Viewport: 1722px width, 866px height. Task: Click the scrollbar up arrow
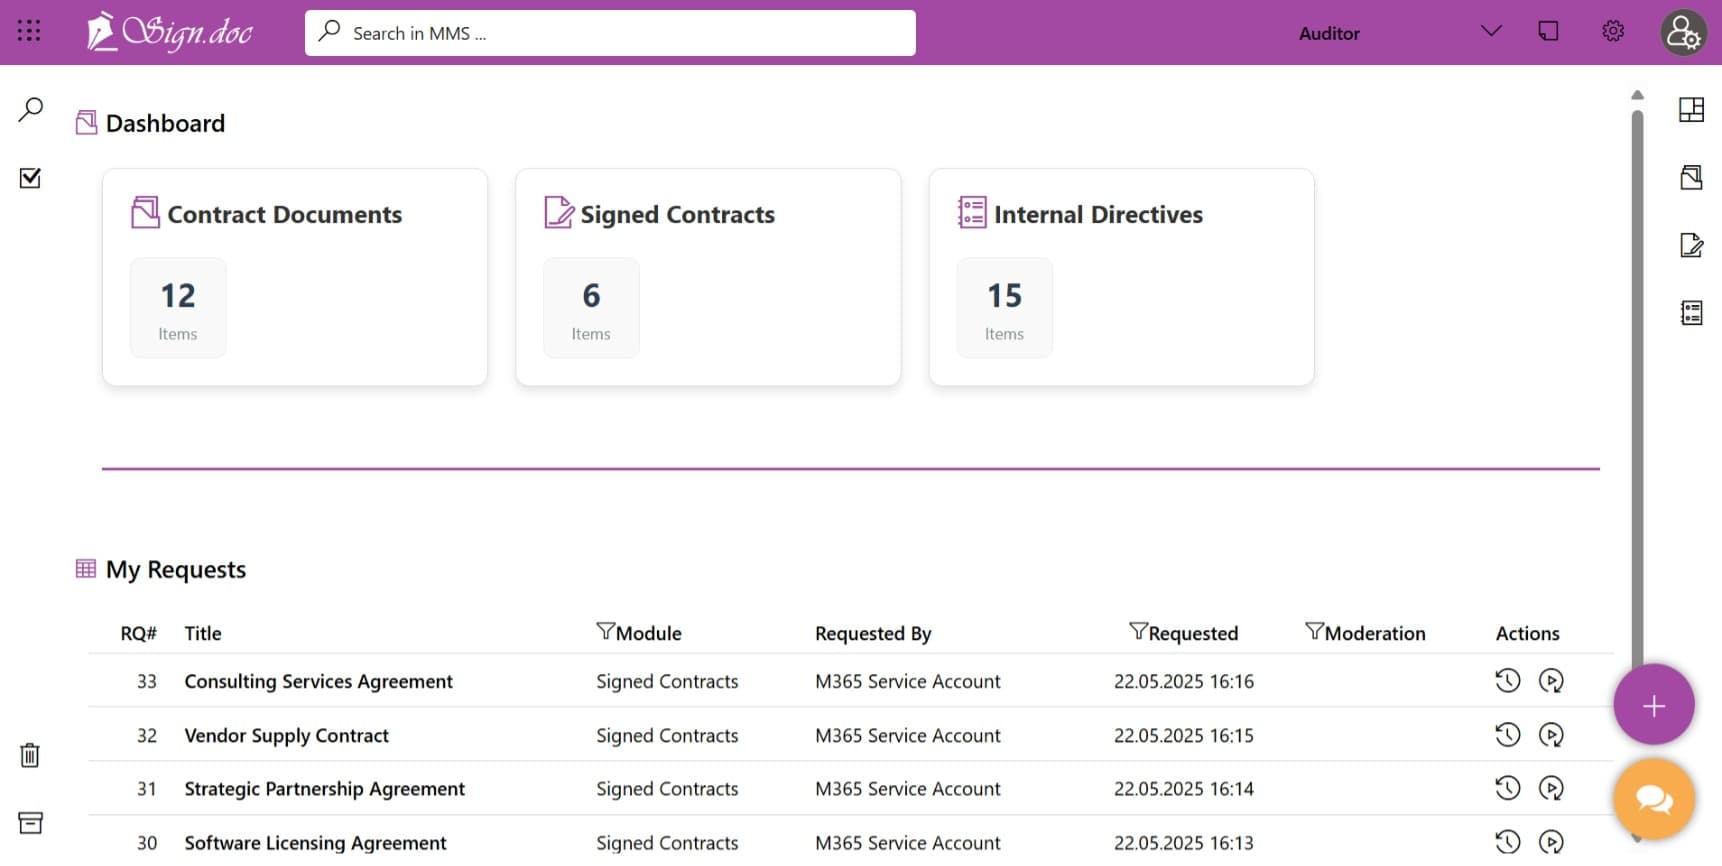click(1637, 95)
